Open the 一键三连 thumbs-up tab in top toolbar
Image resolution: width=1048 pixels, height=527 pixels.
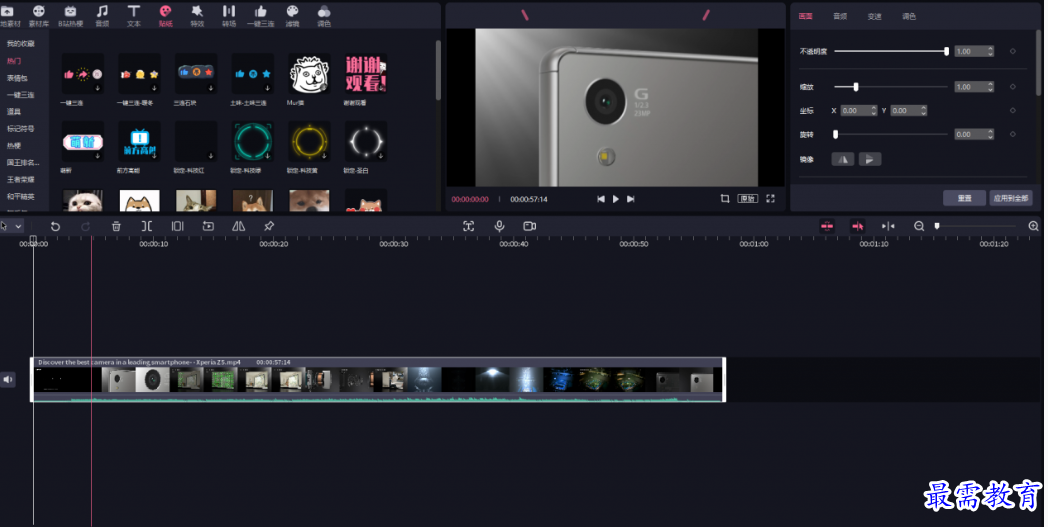261,15
